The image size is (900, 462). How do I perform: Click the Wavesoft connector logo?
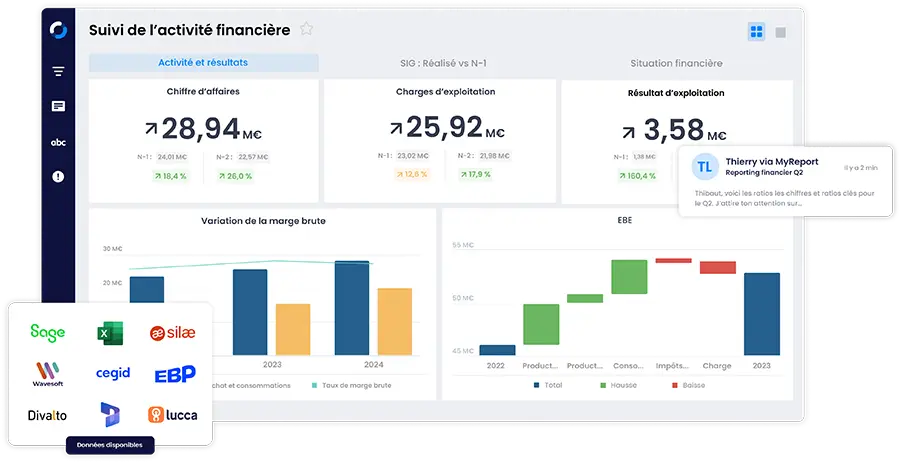click(x=48, y=374)
